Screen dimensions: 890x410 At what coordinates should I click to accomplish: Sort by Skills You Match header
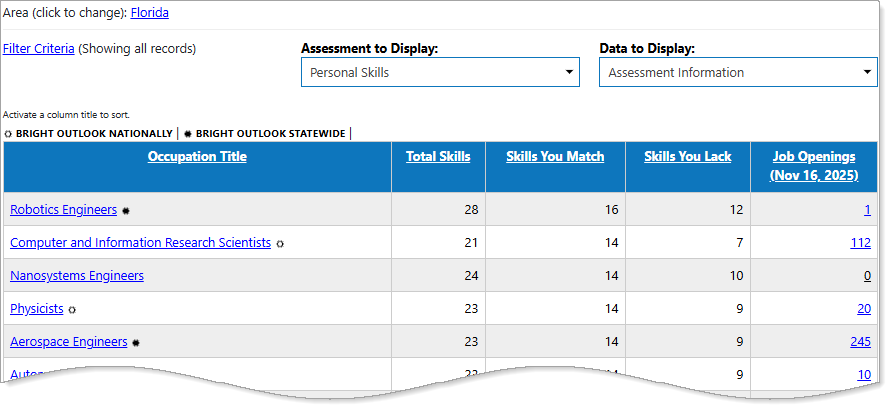(555, 156)
